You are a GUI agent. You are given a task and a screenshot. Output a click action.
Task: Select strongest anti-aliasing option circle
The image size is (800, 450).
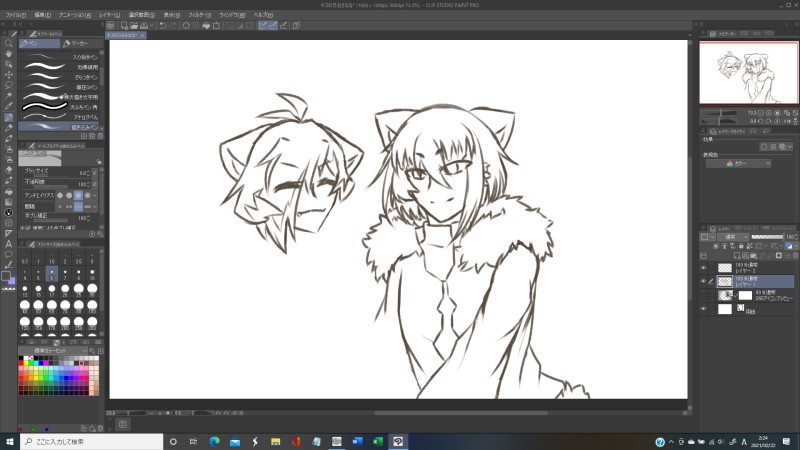click(x=87, y=195)
